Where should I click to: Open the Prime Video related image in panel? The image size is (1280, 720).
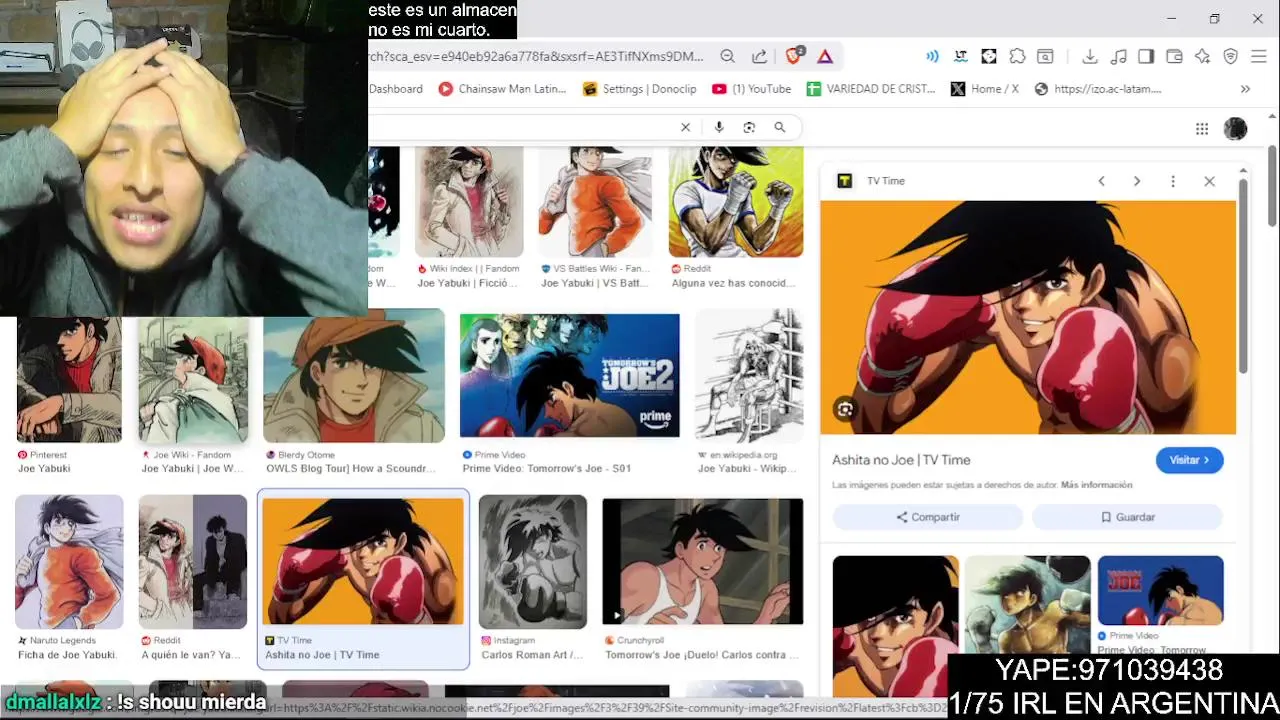[1160, 591]
